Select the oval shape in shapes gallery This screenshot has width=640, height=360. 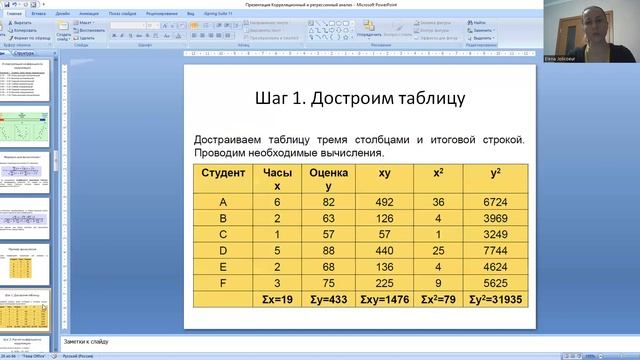(x=339, y=23)
